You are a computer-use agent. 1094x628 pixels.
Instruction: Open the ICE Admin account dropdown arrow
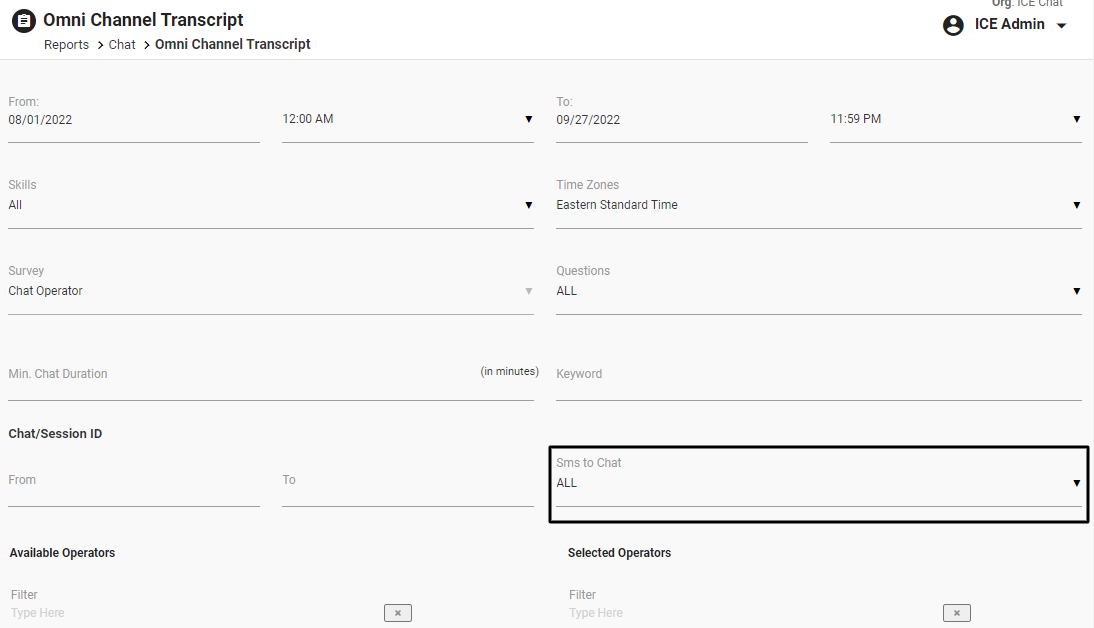(x=1061, y=26)
